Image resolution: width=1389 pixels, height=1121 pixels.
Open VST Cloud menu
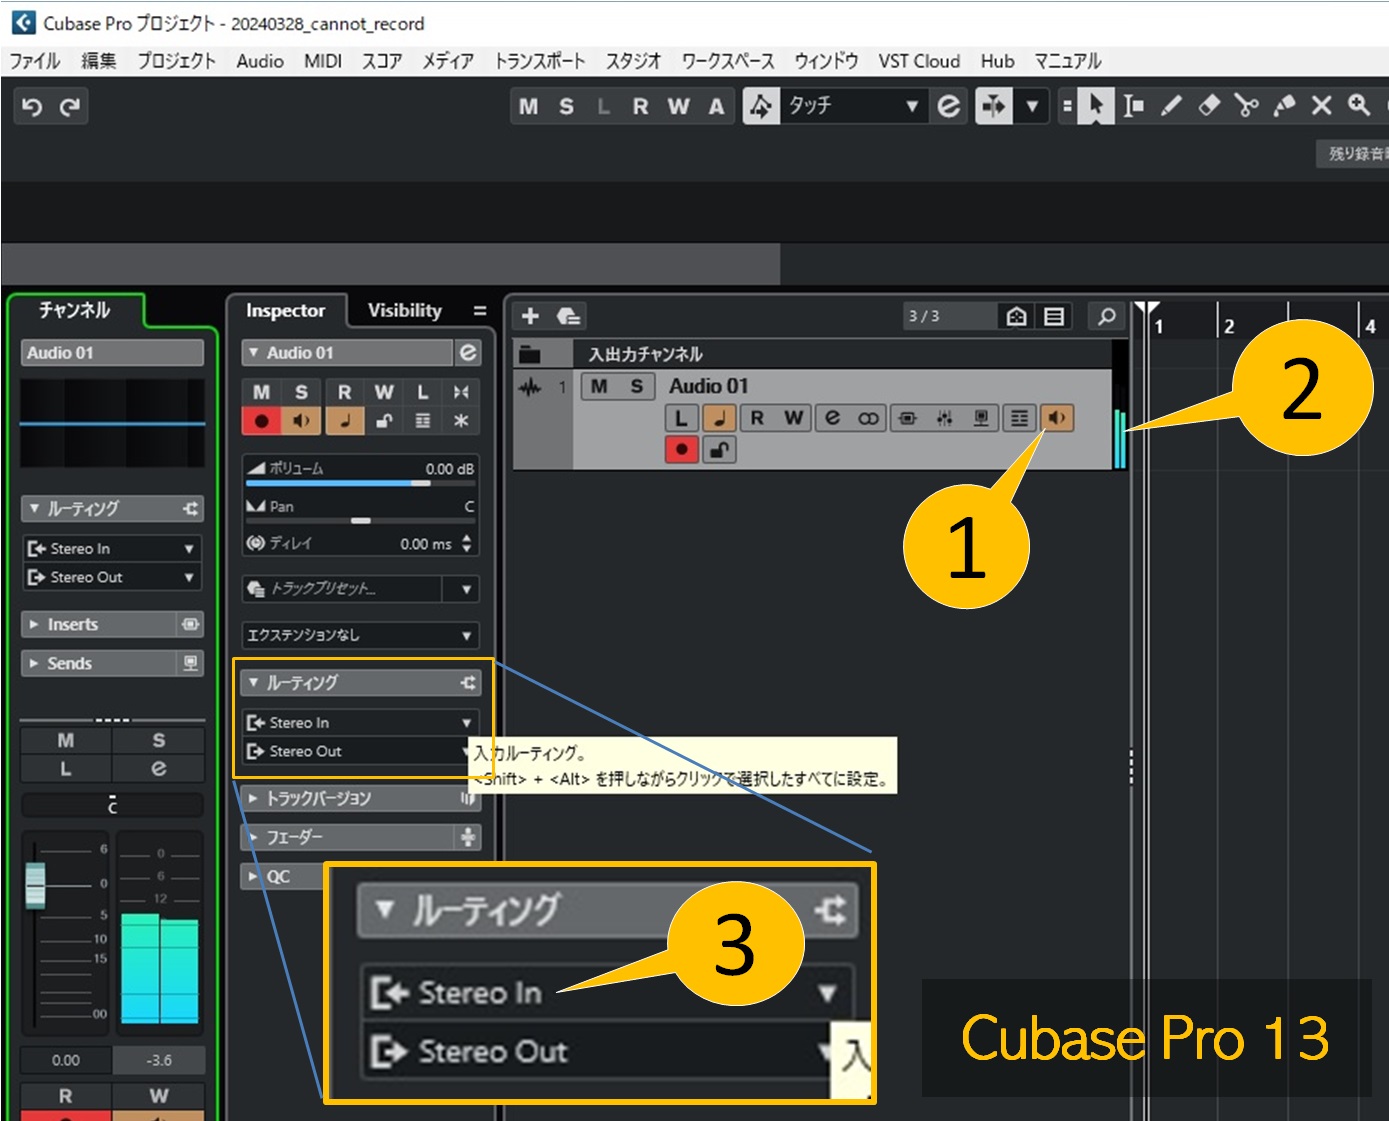[919, 61]
